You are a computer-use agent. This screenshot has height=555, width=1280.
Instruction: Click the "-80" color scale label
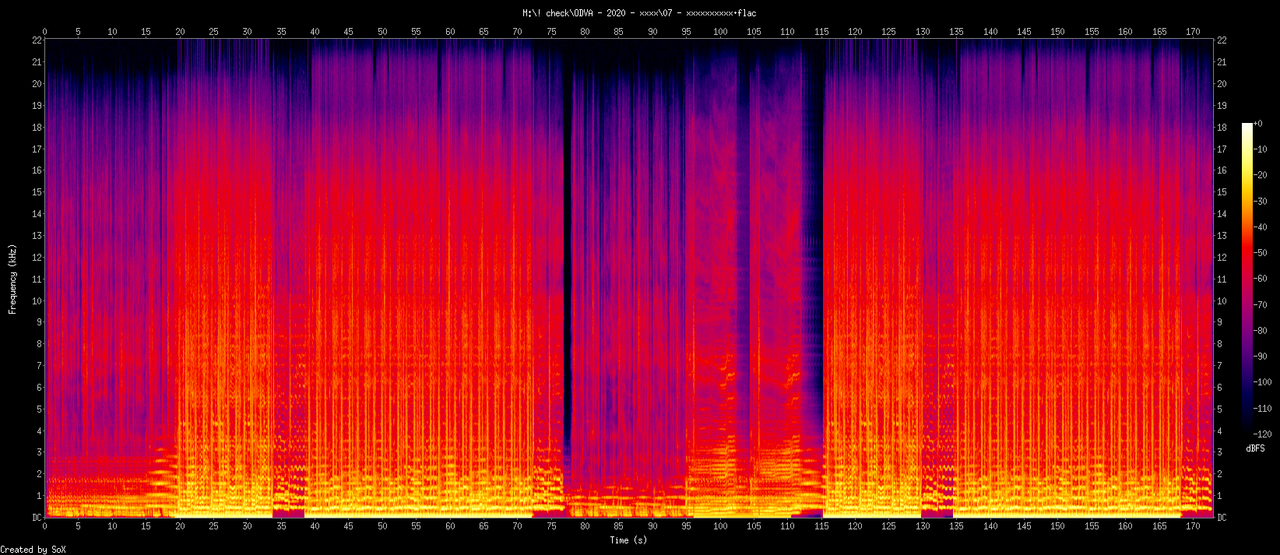coord(1262,331)
